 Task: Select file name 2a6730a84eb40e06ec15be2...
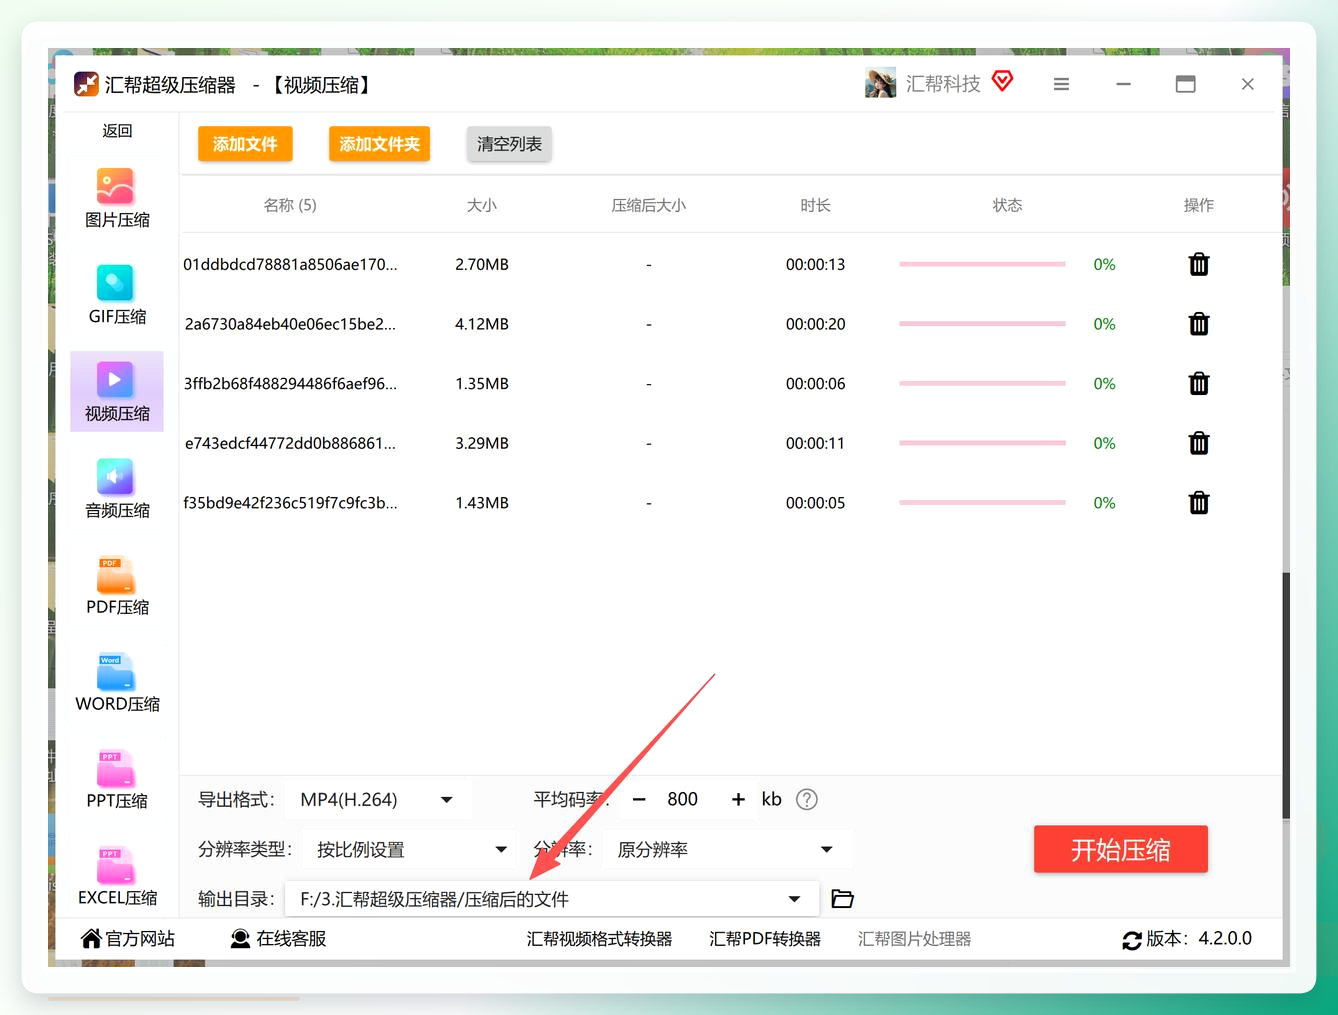click(290, 324)
